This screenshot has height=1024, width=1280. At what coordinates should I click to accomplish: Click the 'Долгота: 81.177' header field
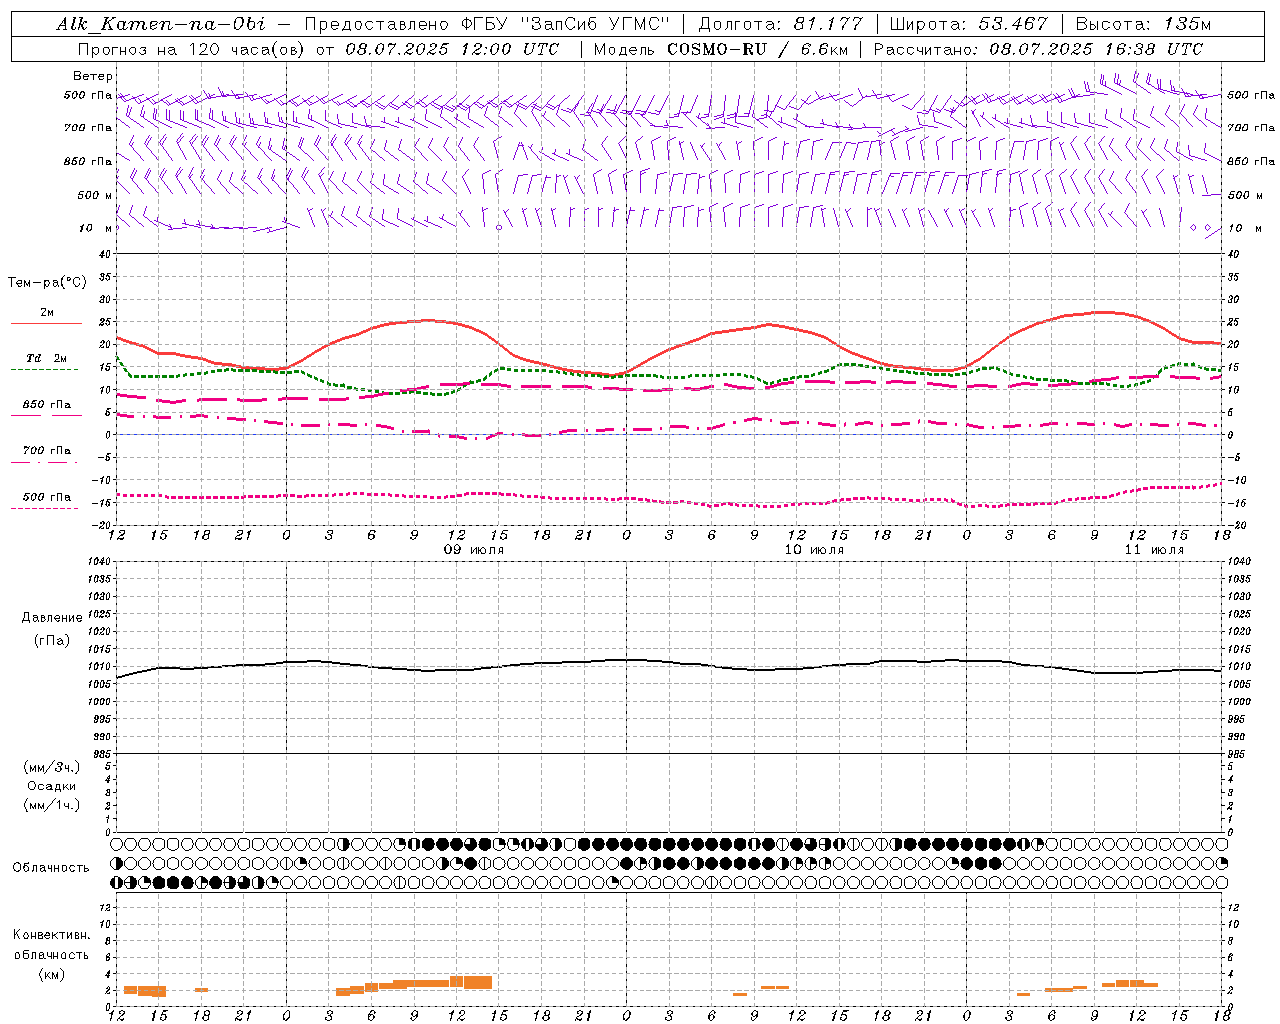[x=780, y=24]
